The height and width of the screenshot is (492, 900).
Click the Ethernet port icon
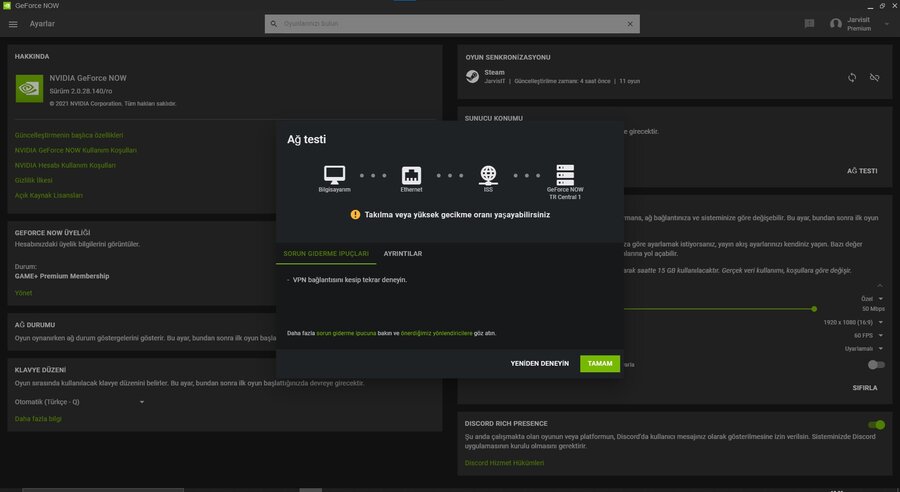point(412,175)
